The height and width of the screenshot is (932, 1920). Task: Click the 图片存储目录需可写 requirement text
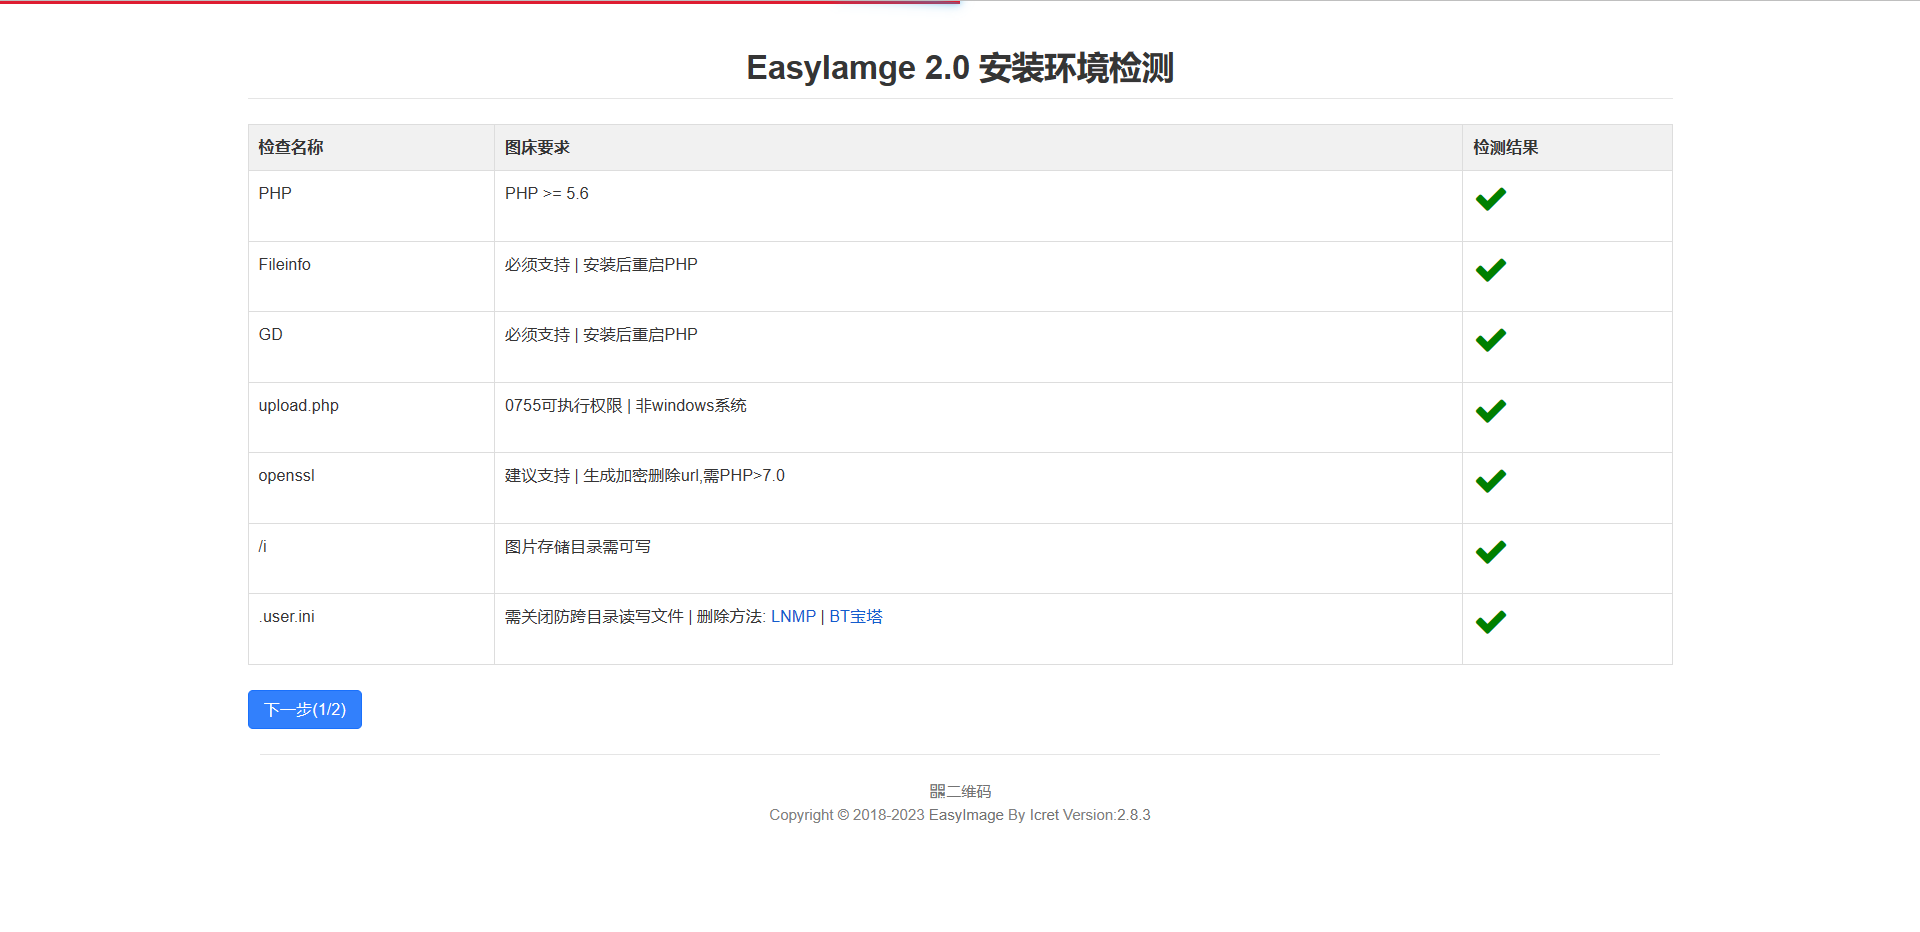[578, 547]
